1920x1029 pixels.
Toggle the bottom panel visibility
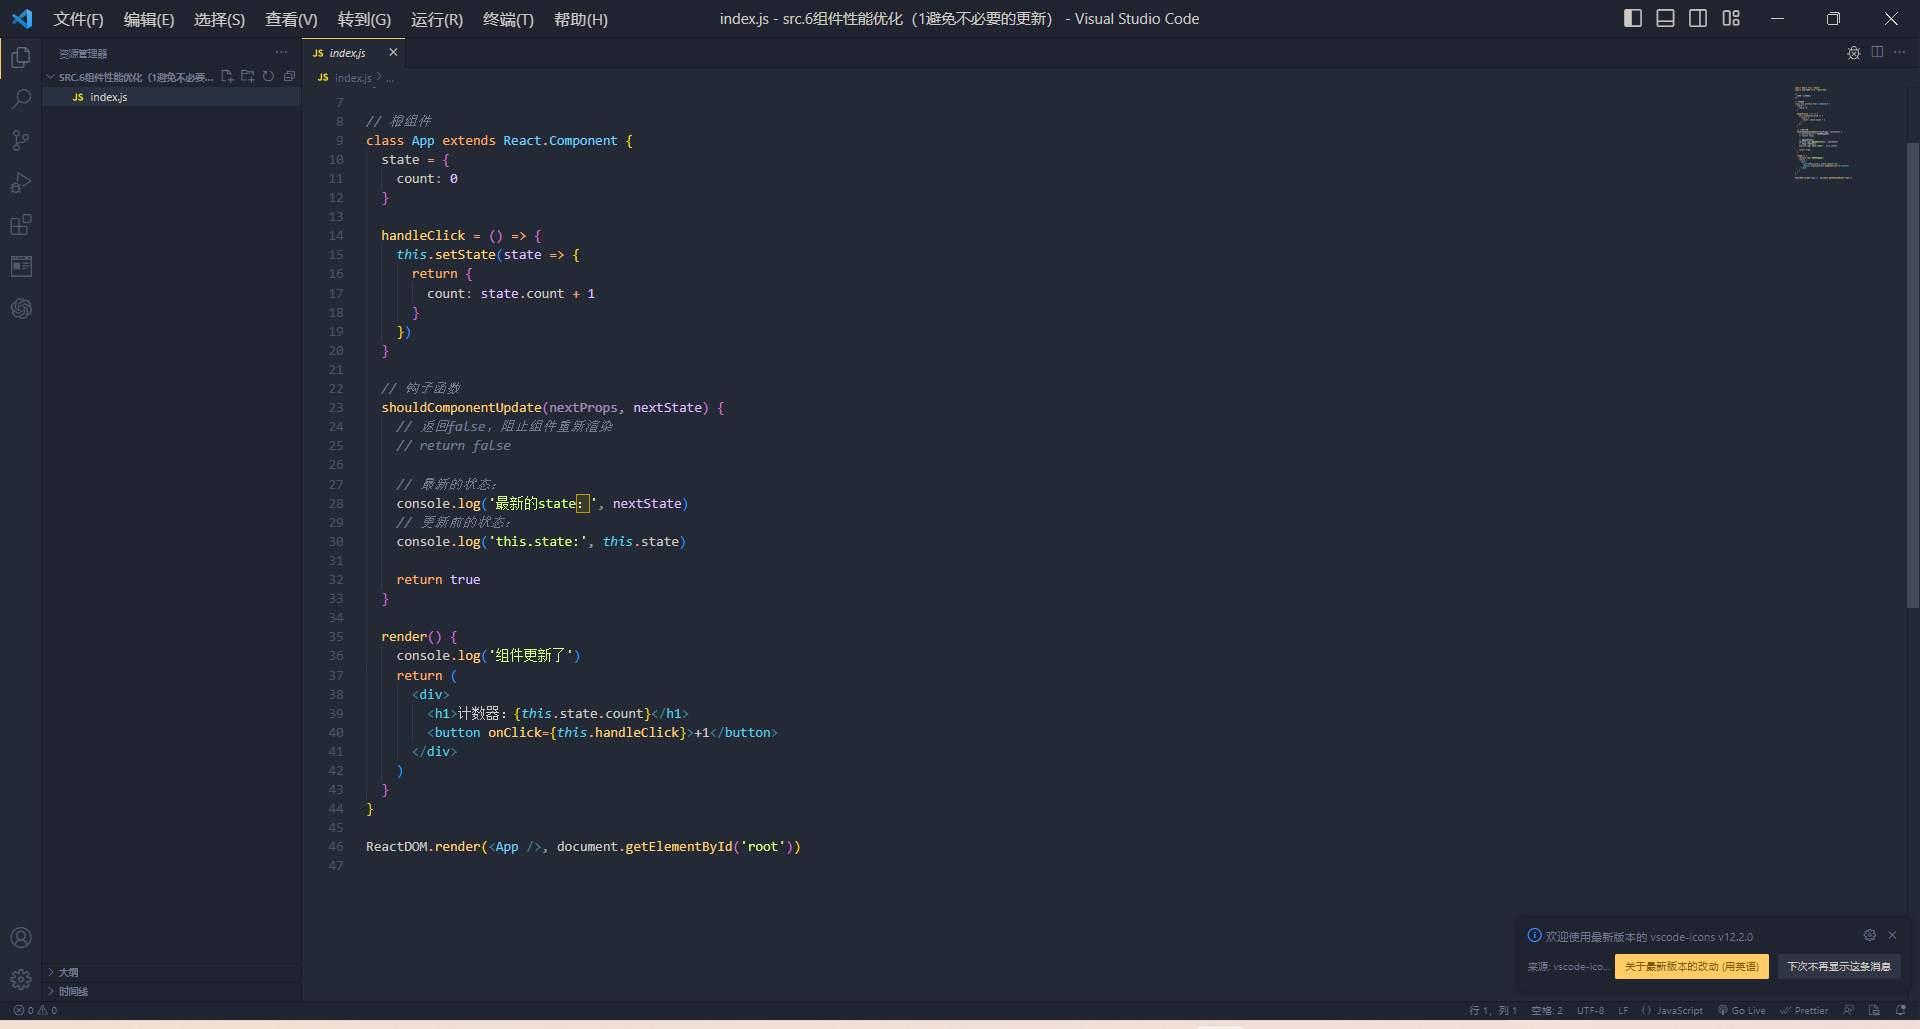pyautogui.click(x=1665, y=18)
